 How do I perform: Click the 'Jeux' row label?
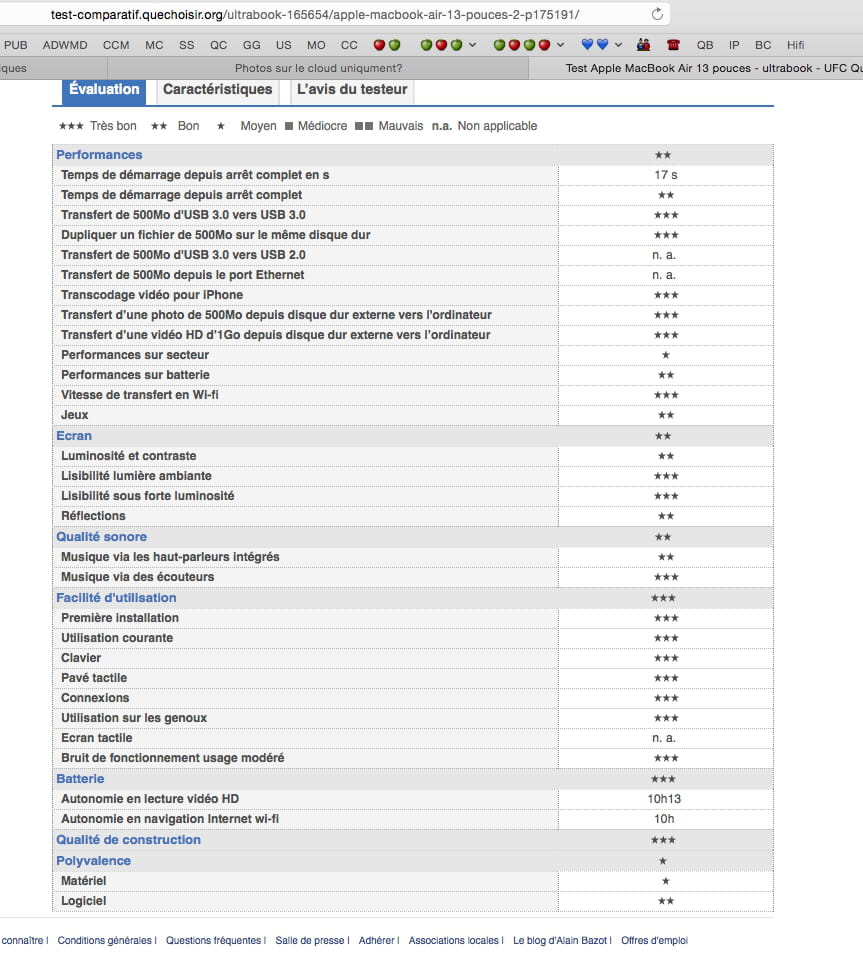click(x=75, y=415)
